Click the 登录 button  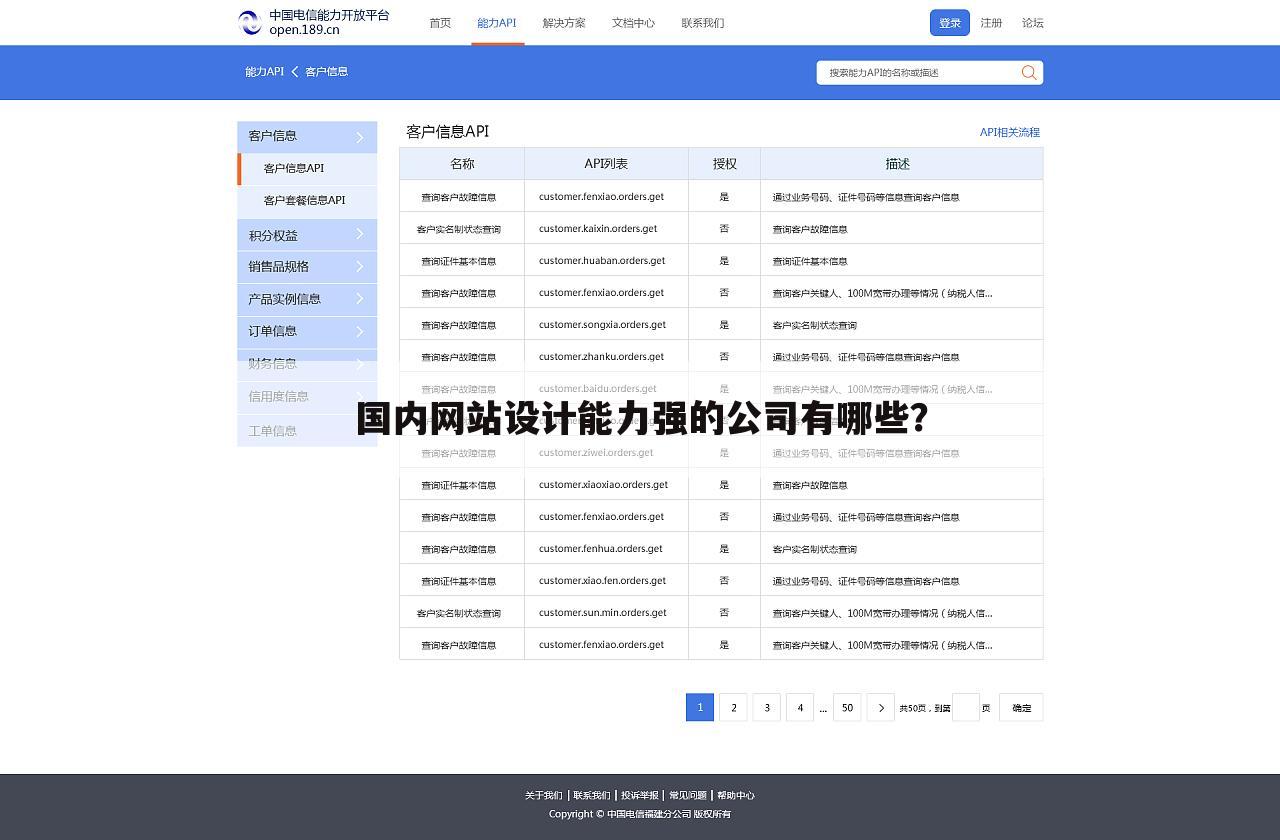tap(949, 22)
